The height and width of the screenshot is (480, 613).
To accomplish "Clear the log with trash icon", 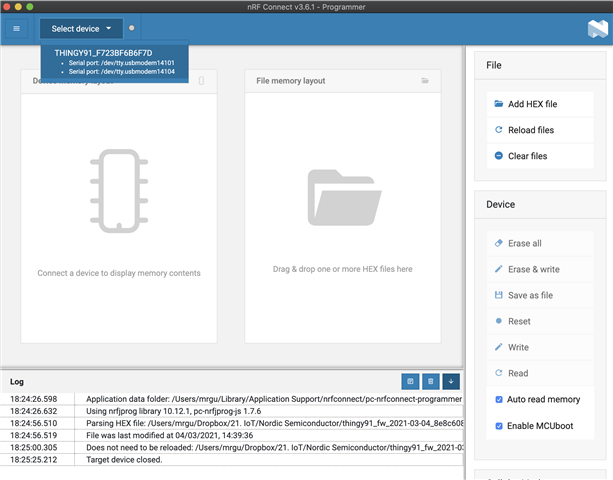I will pyautogui.click(x=430, y=381).
